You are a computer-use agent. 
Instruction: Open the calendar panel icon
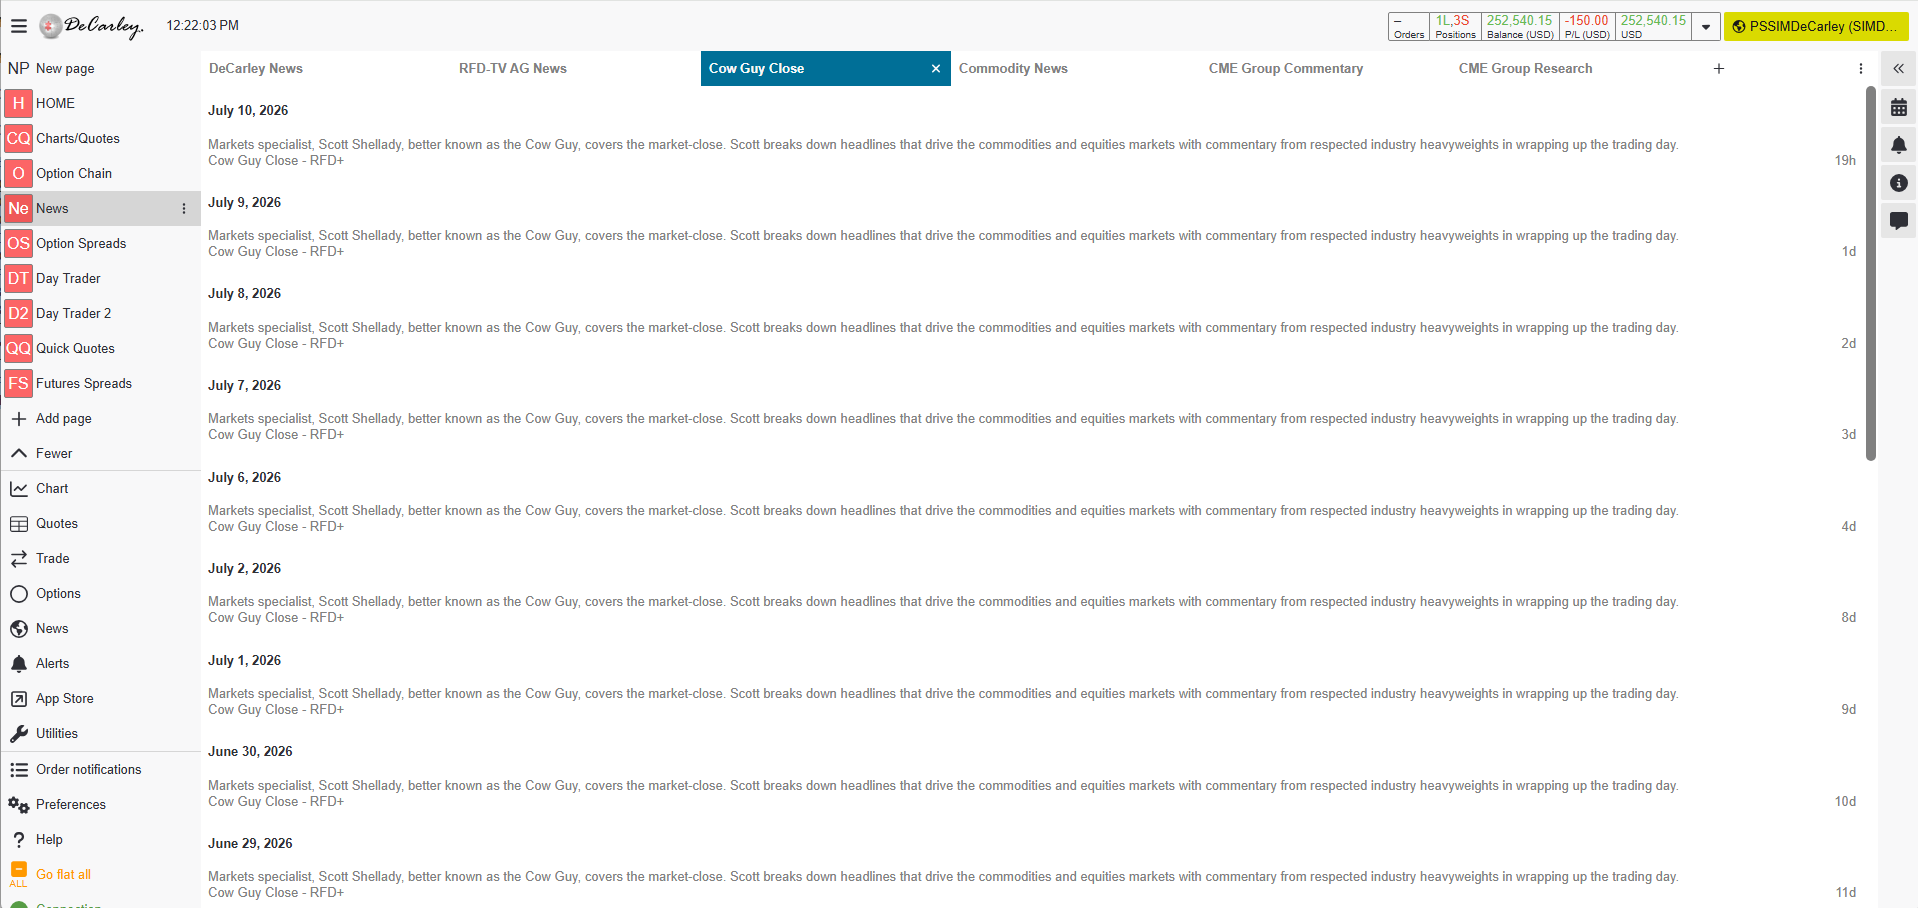(x=1899, y=107)
